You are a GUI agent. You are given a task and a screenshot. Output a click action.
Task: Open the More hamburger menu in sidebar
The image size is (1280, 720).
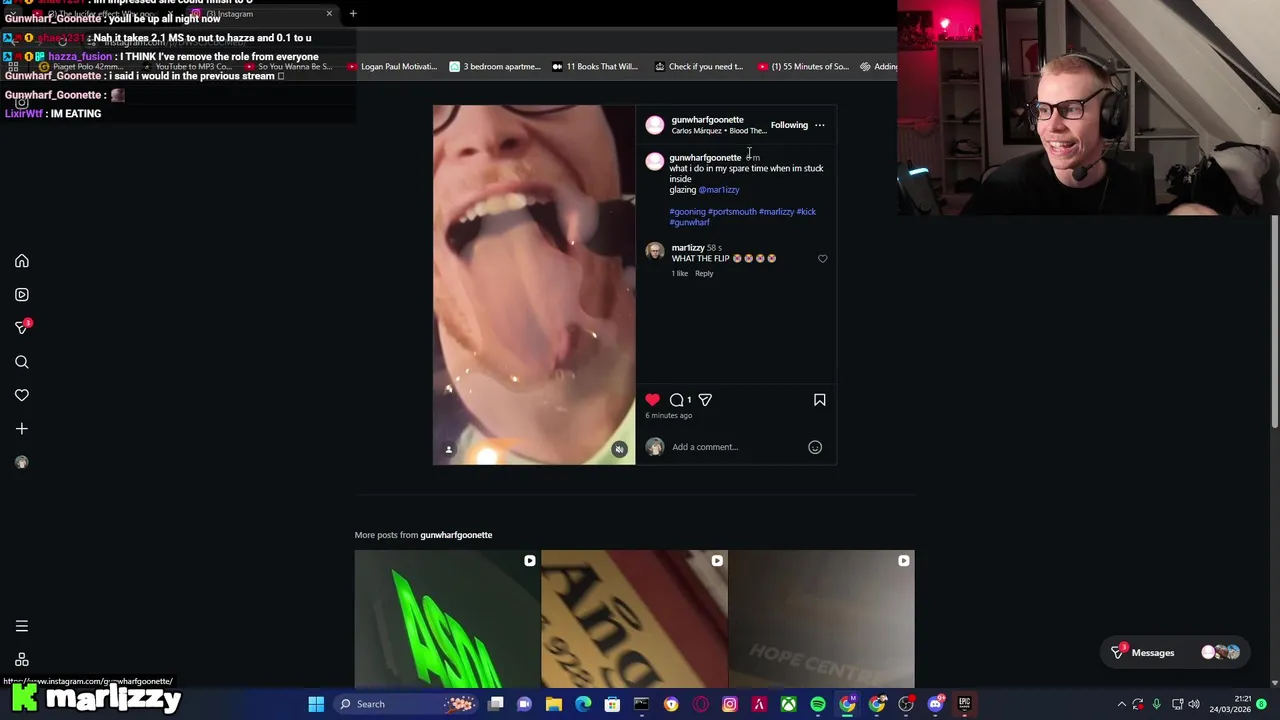coord(22,626)
